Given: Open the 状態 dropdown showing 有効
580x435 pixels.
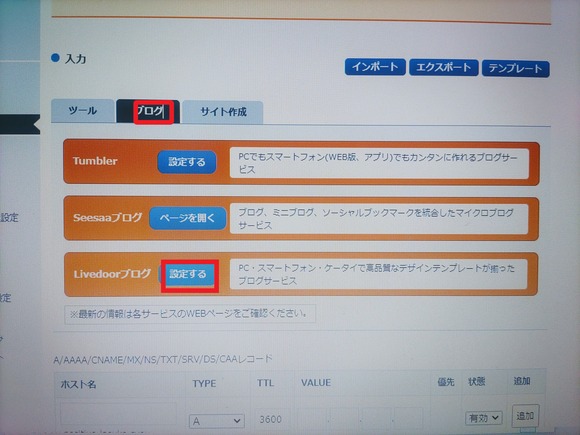Looking at the screenshot, I should point(483,418).
